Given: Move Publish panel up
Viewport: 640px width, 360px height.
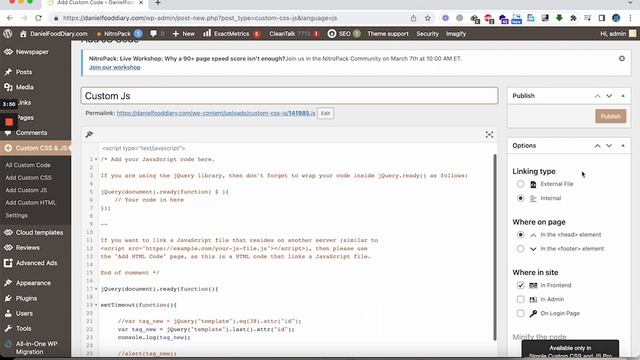Looking at the screenshot, I should 597,96.
